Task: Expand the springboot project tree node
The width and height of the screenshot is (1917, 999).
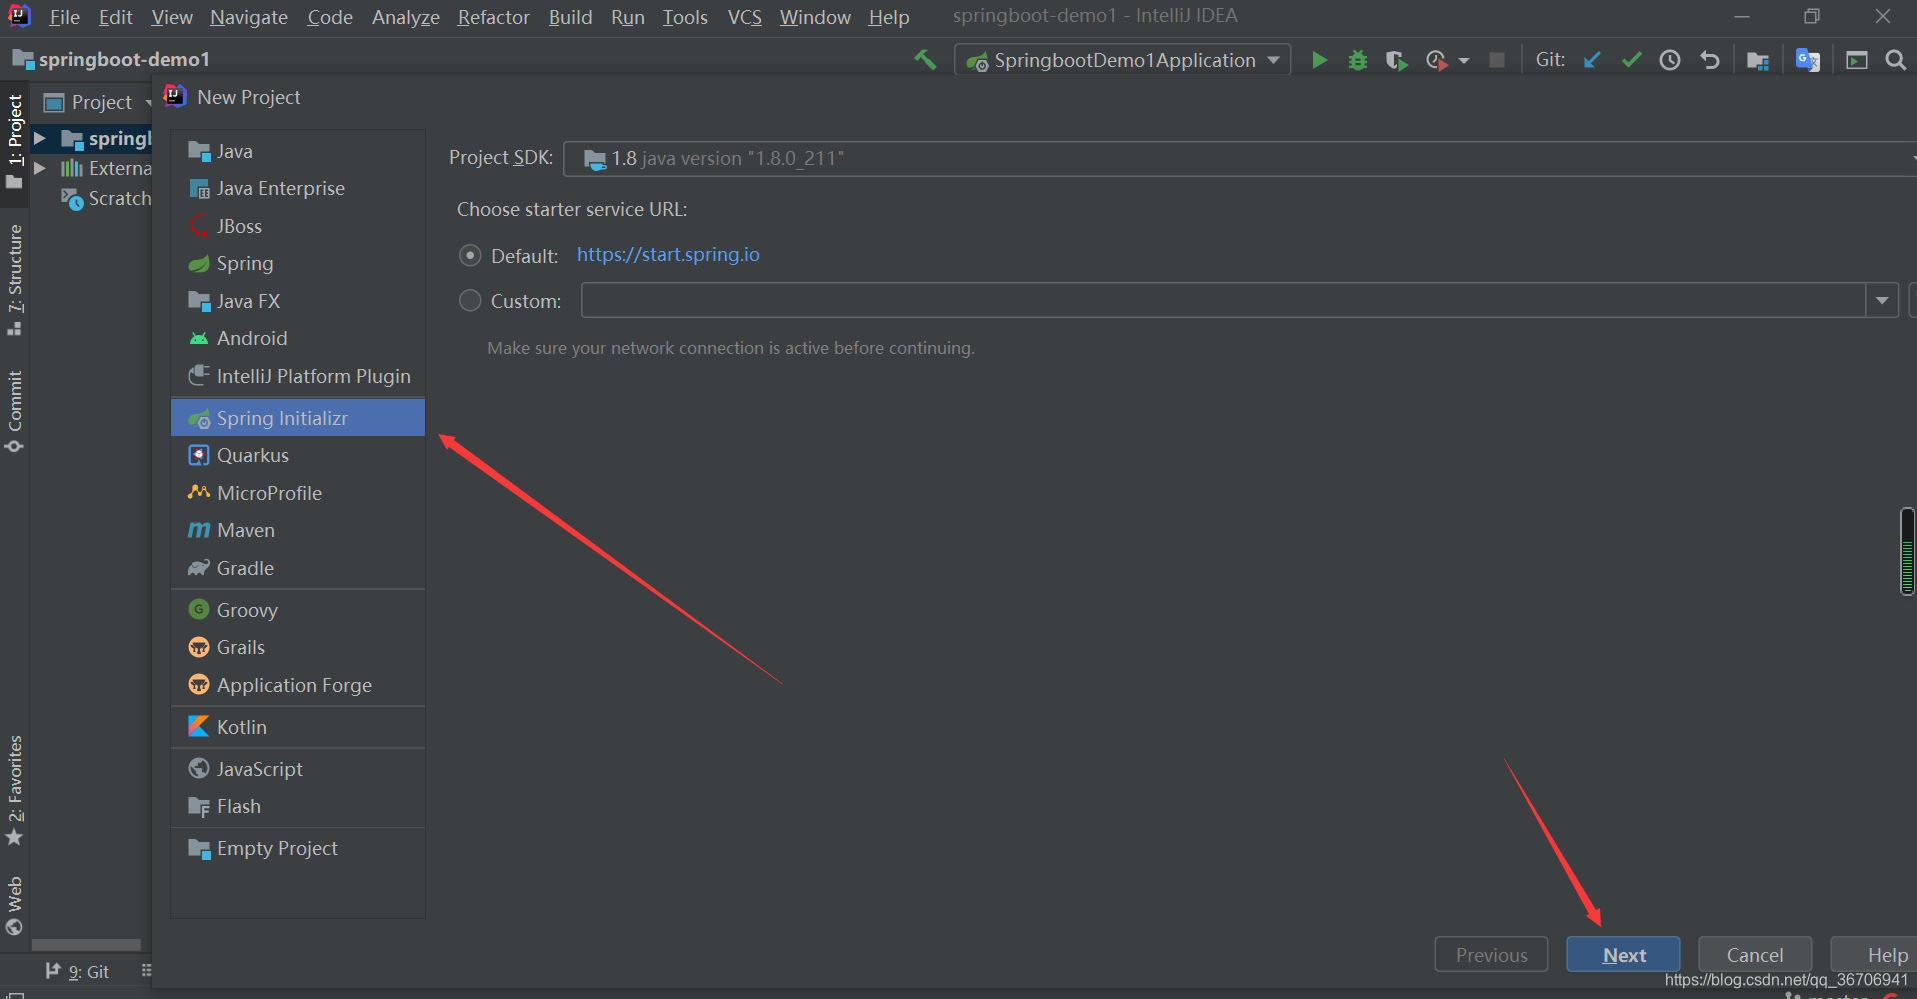Action: (x=40, y=138)
